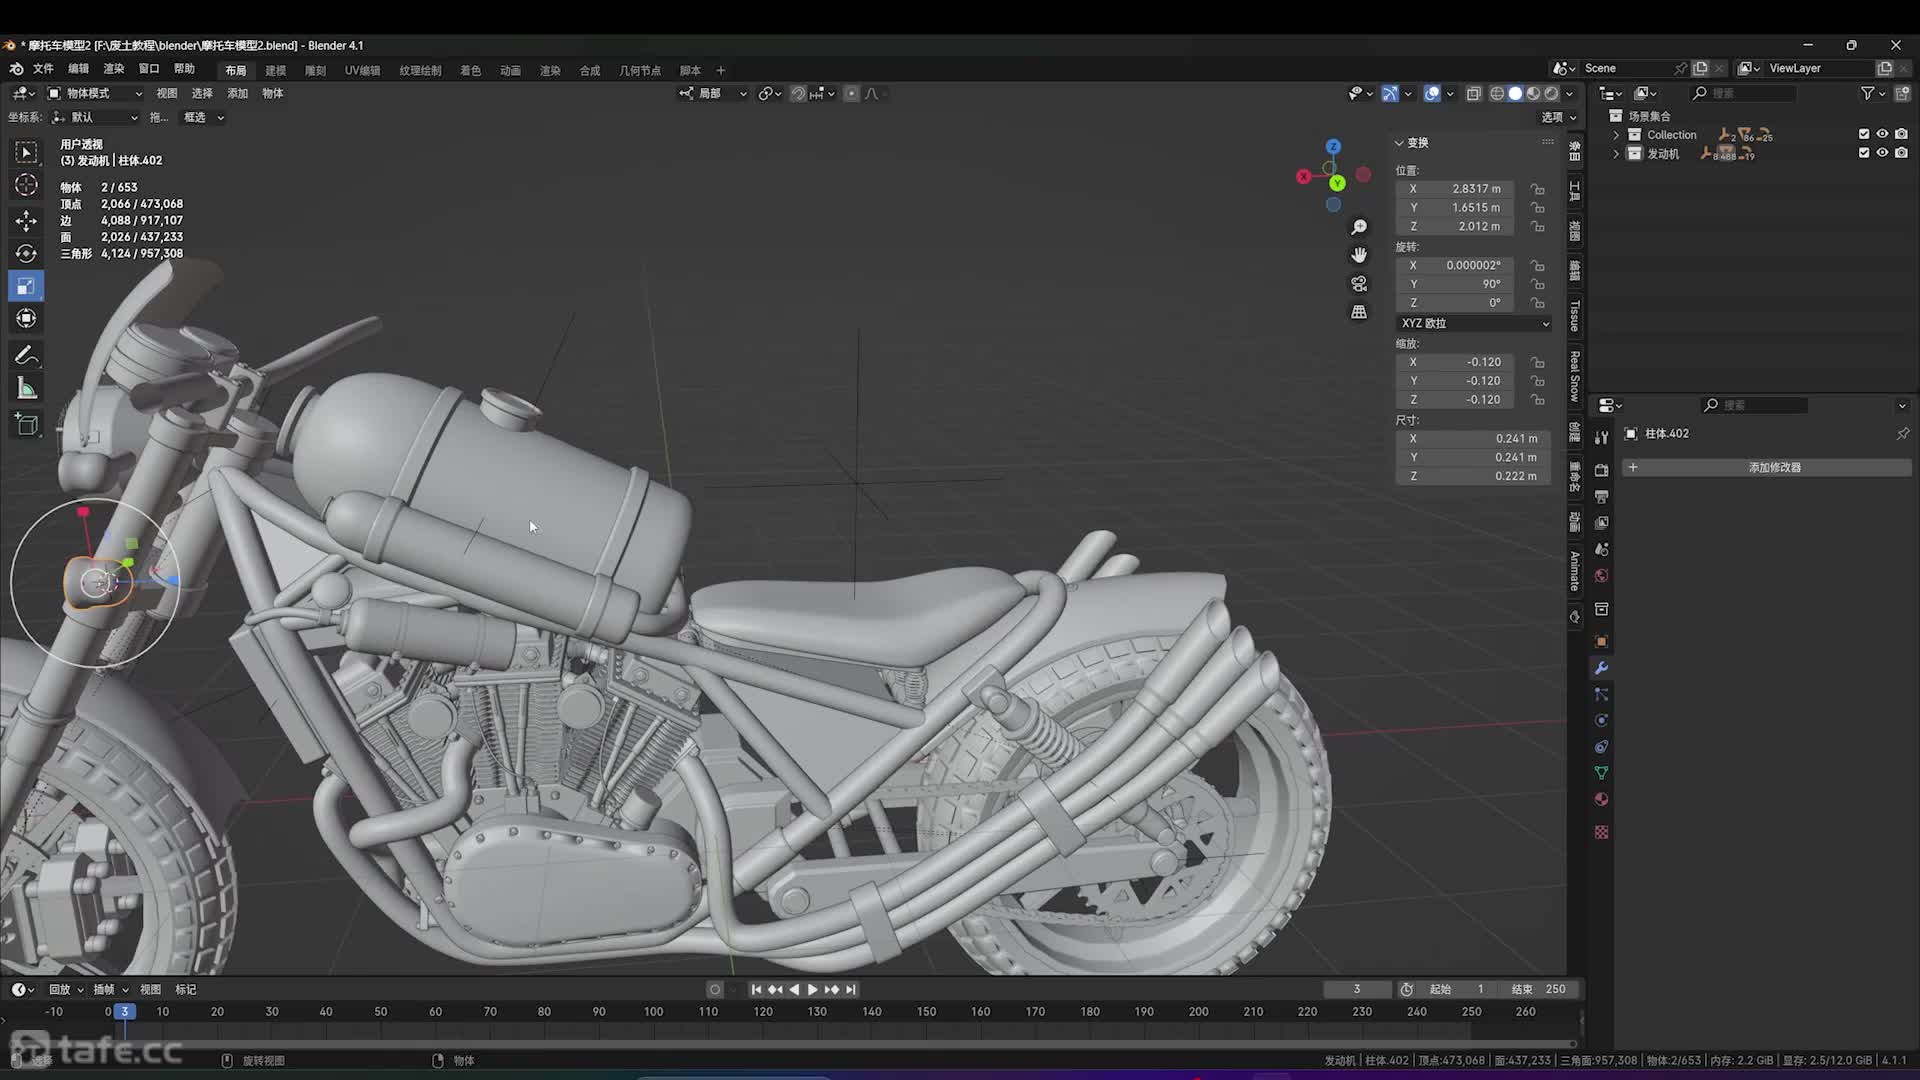The height and width of the screenshot is (1080, 1920).
Task: Open the Modifiers wrench tab
Action: point(1601,668)
